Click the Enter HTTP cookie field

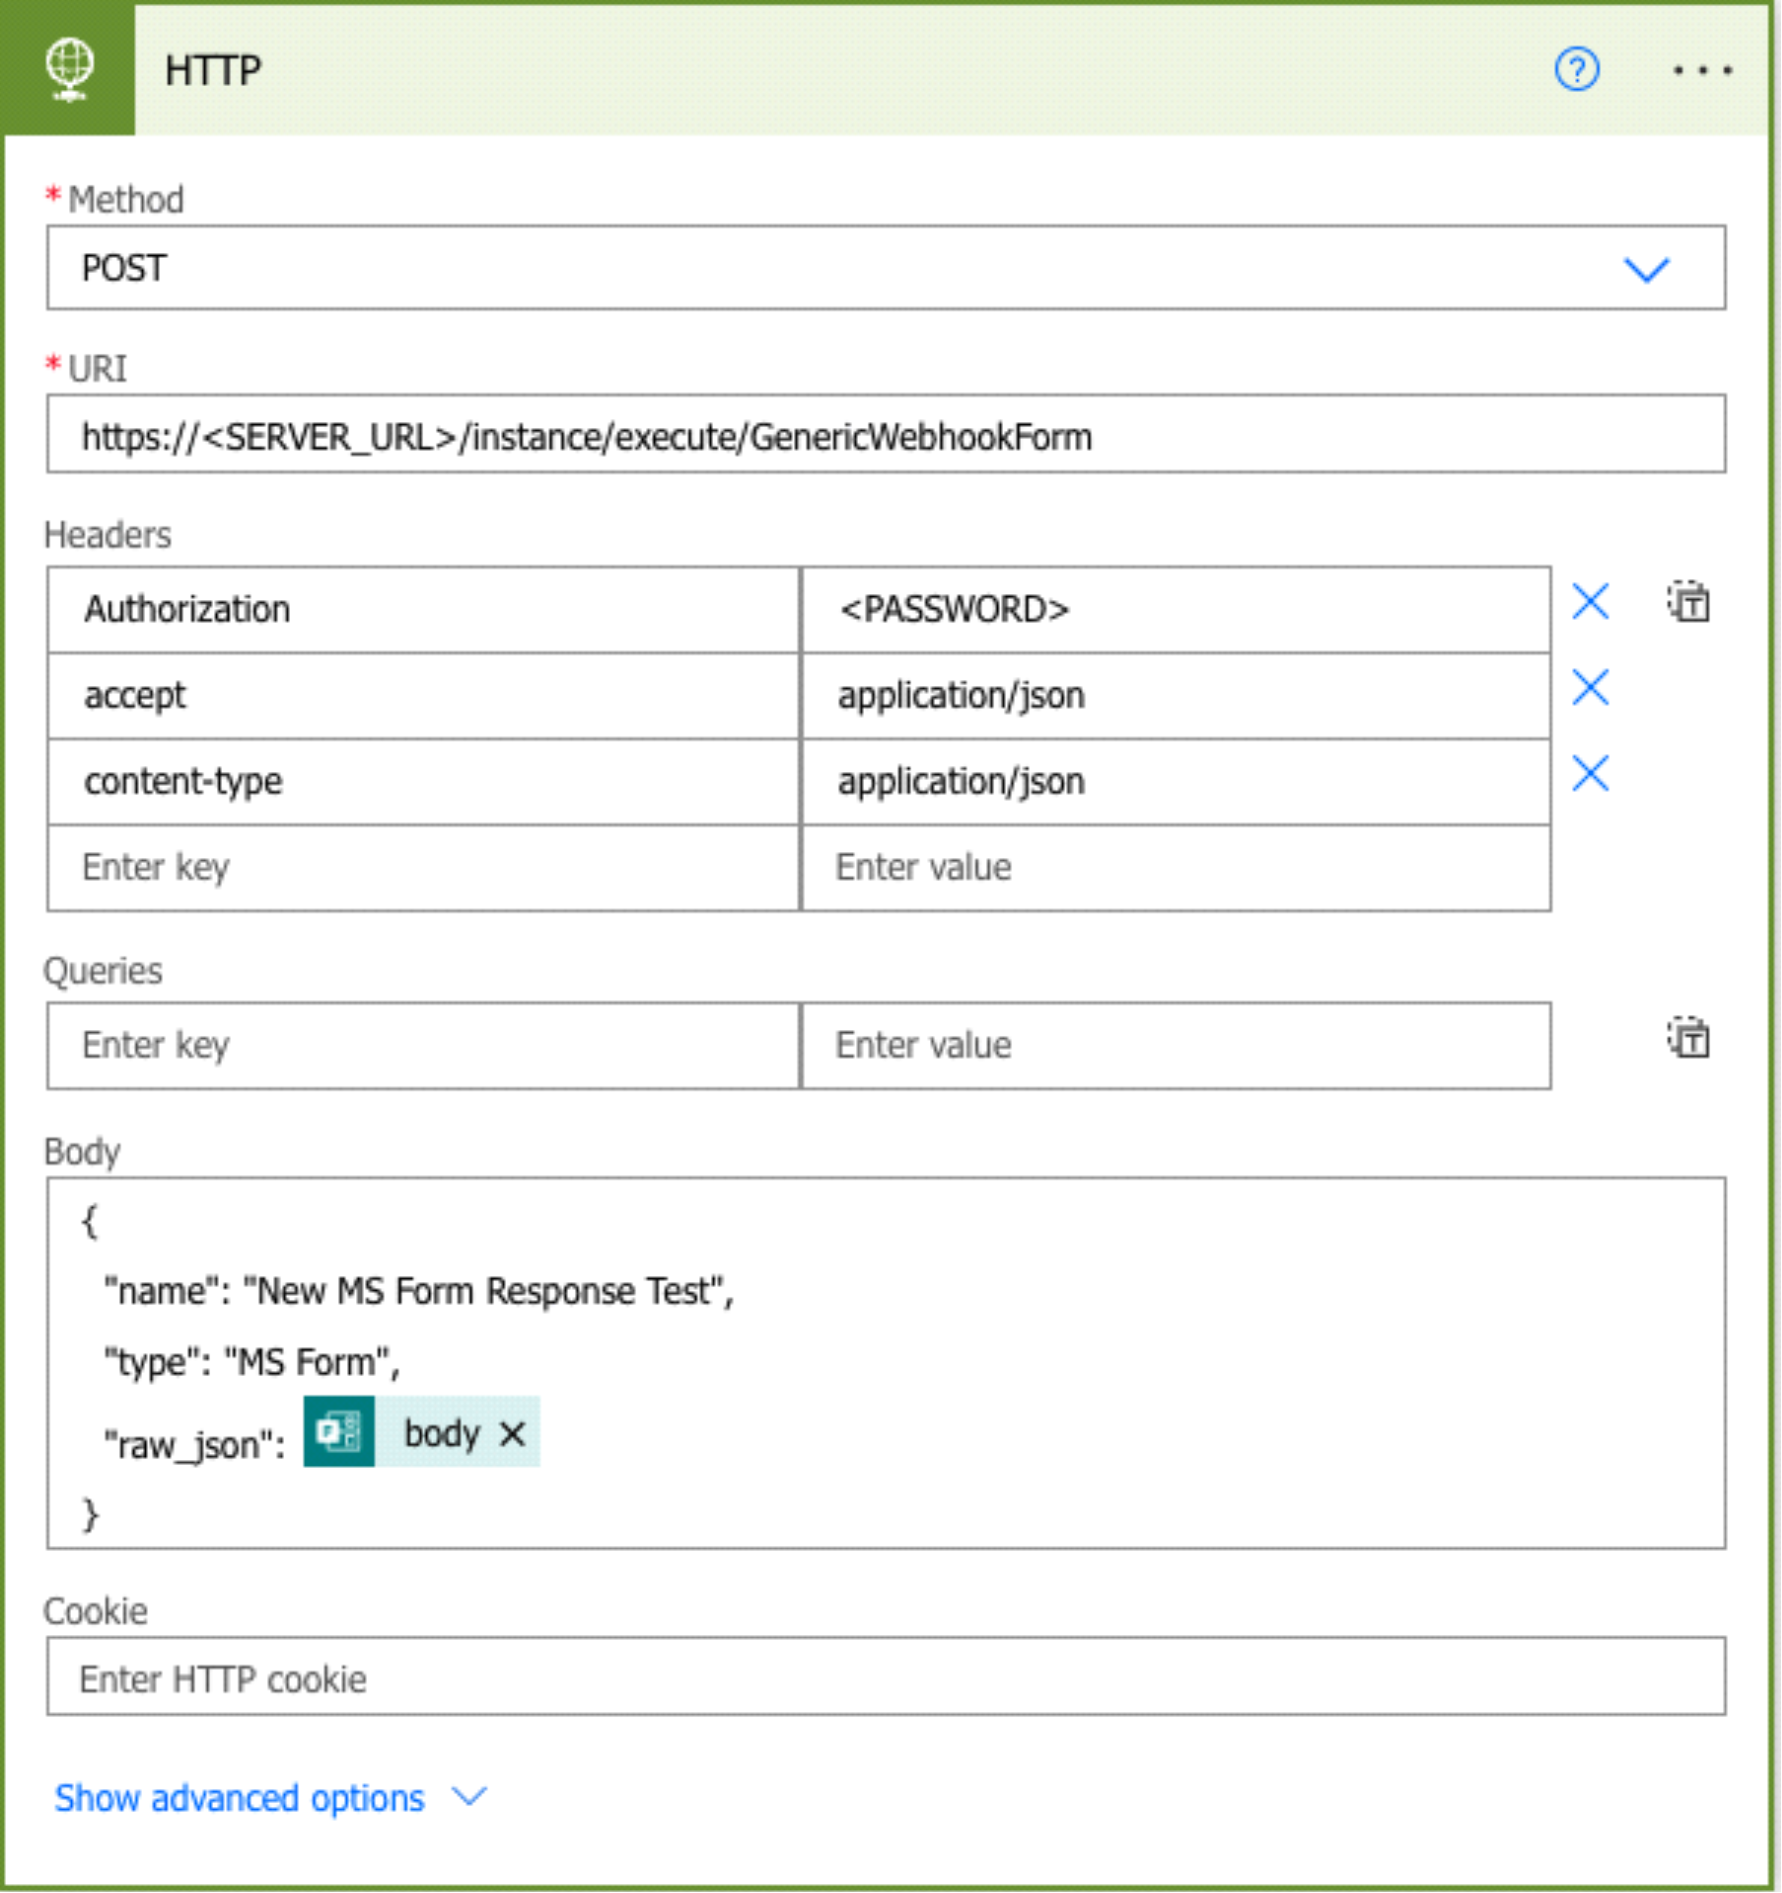[885, 1679]
